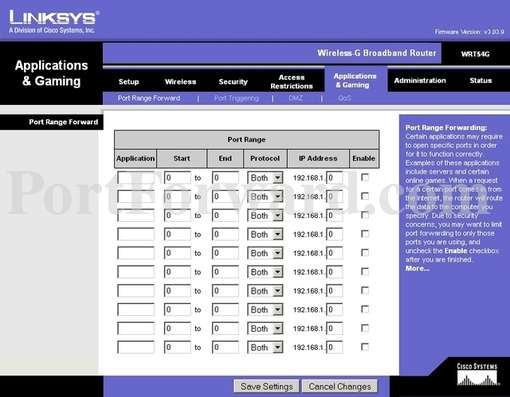Enable the tenth port range row checkbox

tap(365, 347)
